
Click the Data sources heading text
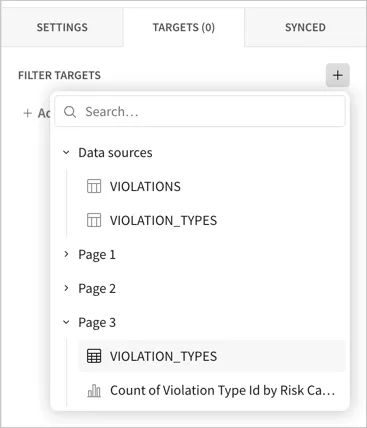115,153
